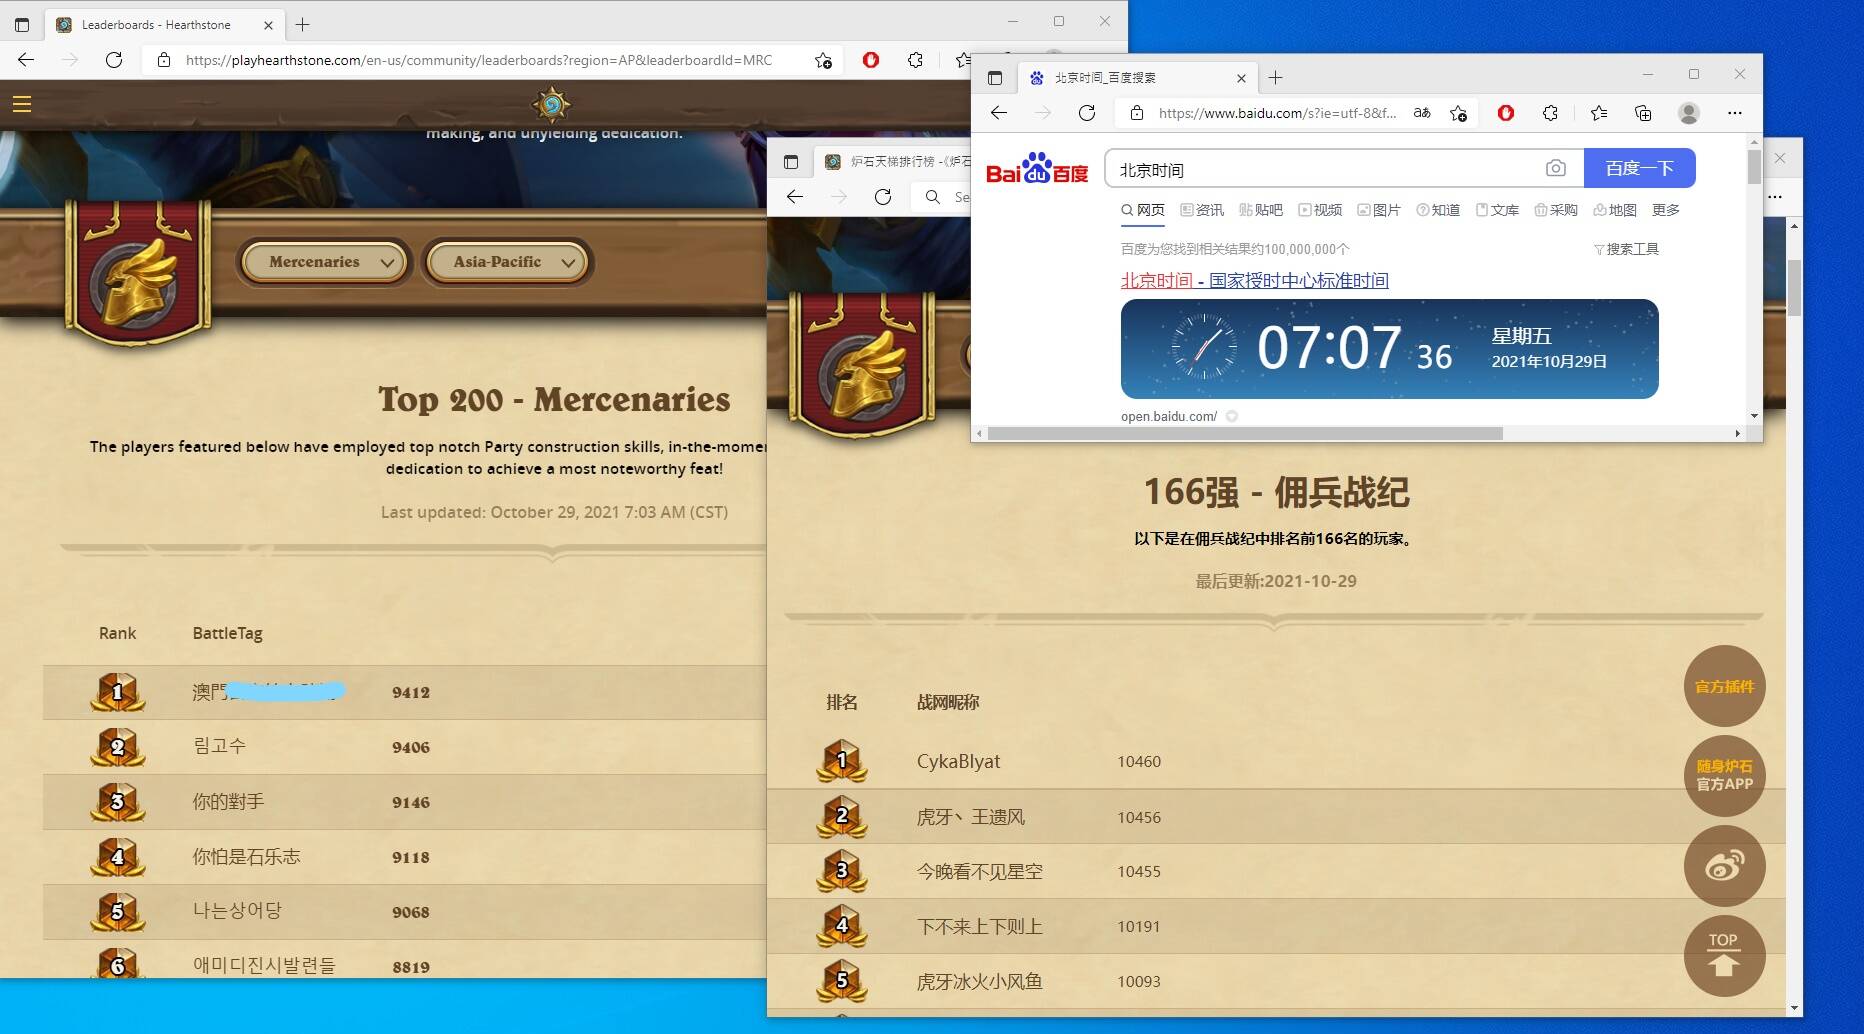Click the 百度一下 search button
Viewport: 1864px width, 1034px height.
pyautogui.click(x=1639, y=168)
